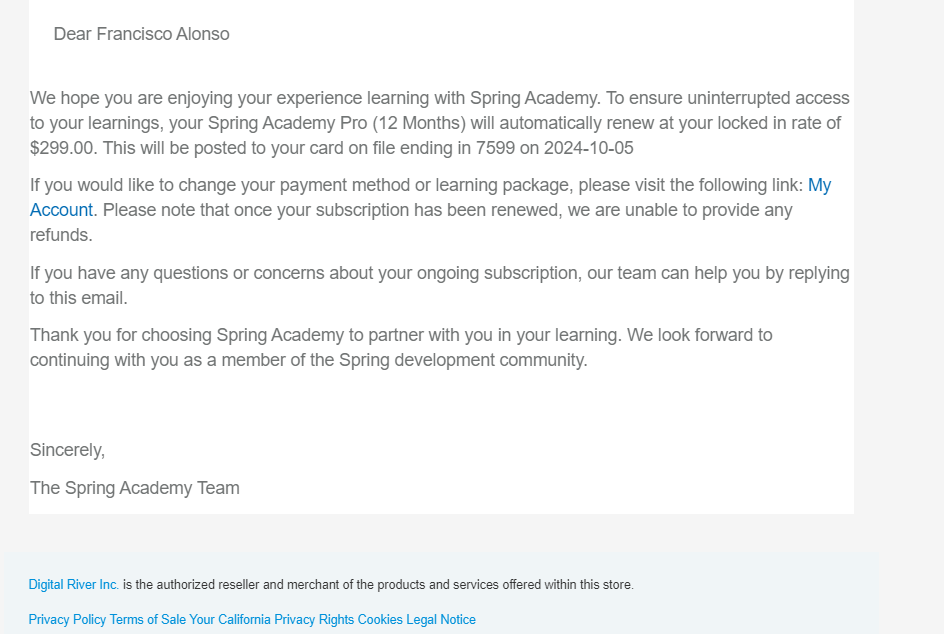Click the paragraph about replying to this email
Screen dimensions: 944x634
tap(439, 285)
